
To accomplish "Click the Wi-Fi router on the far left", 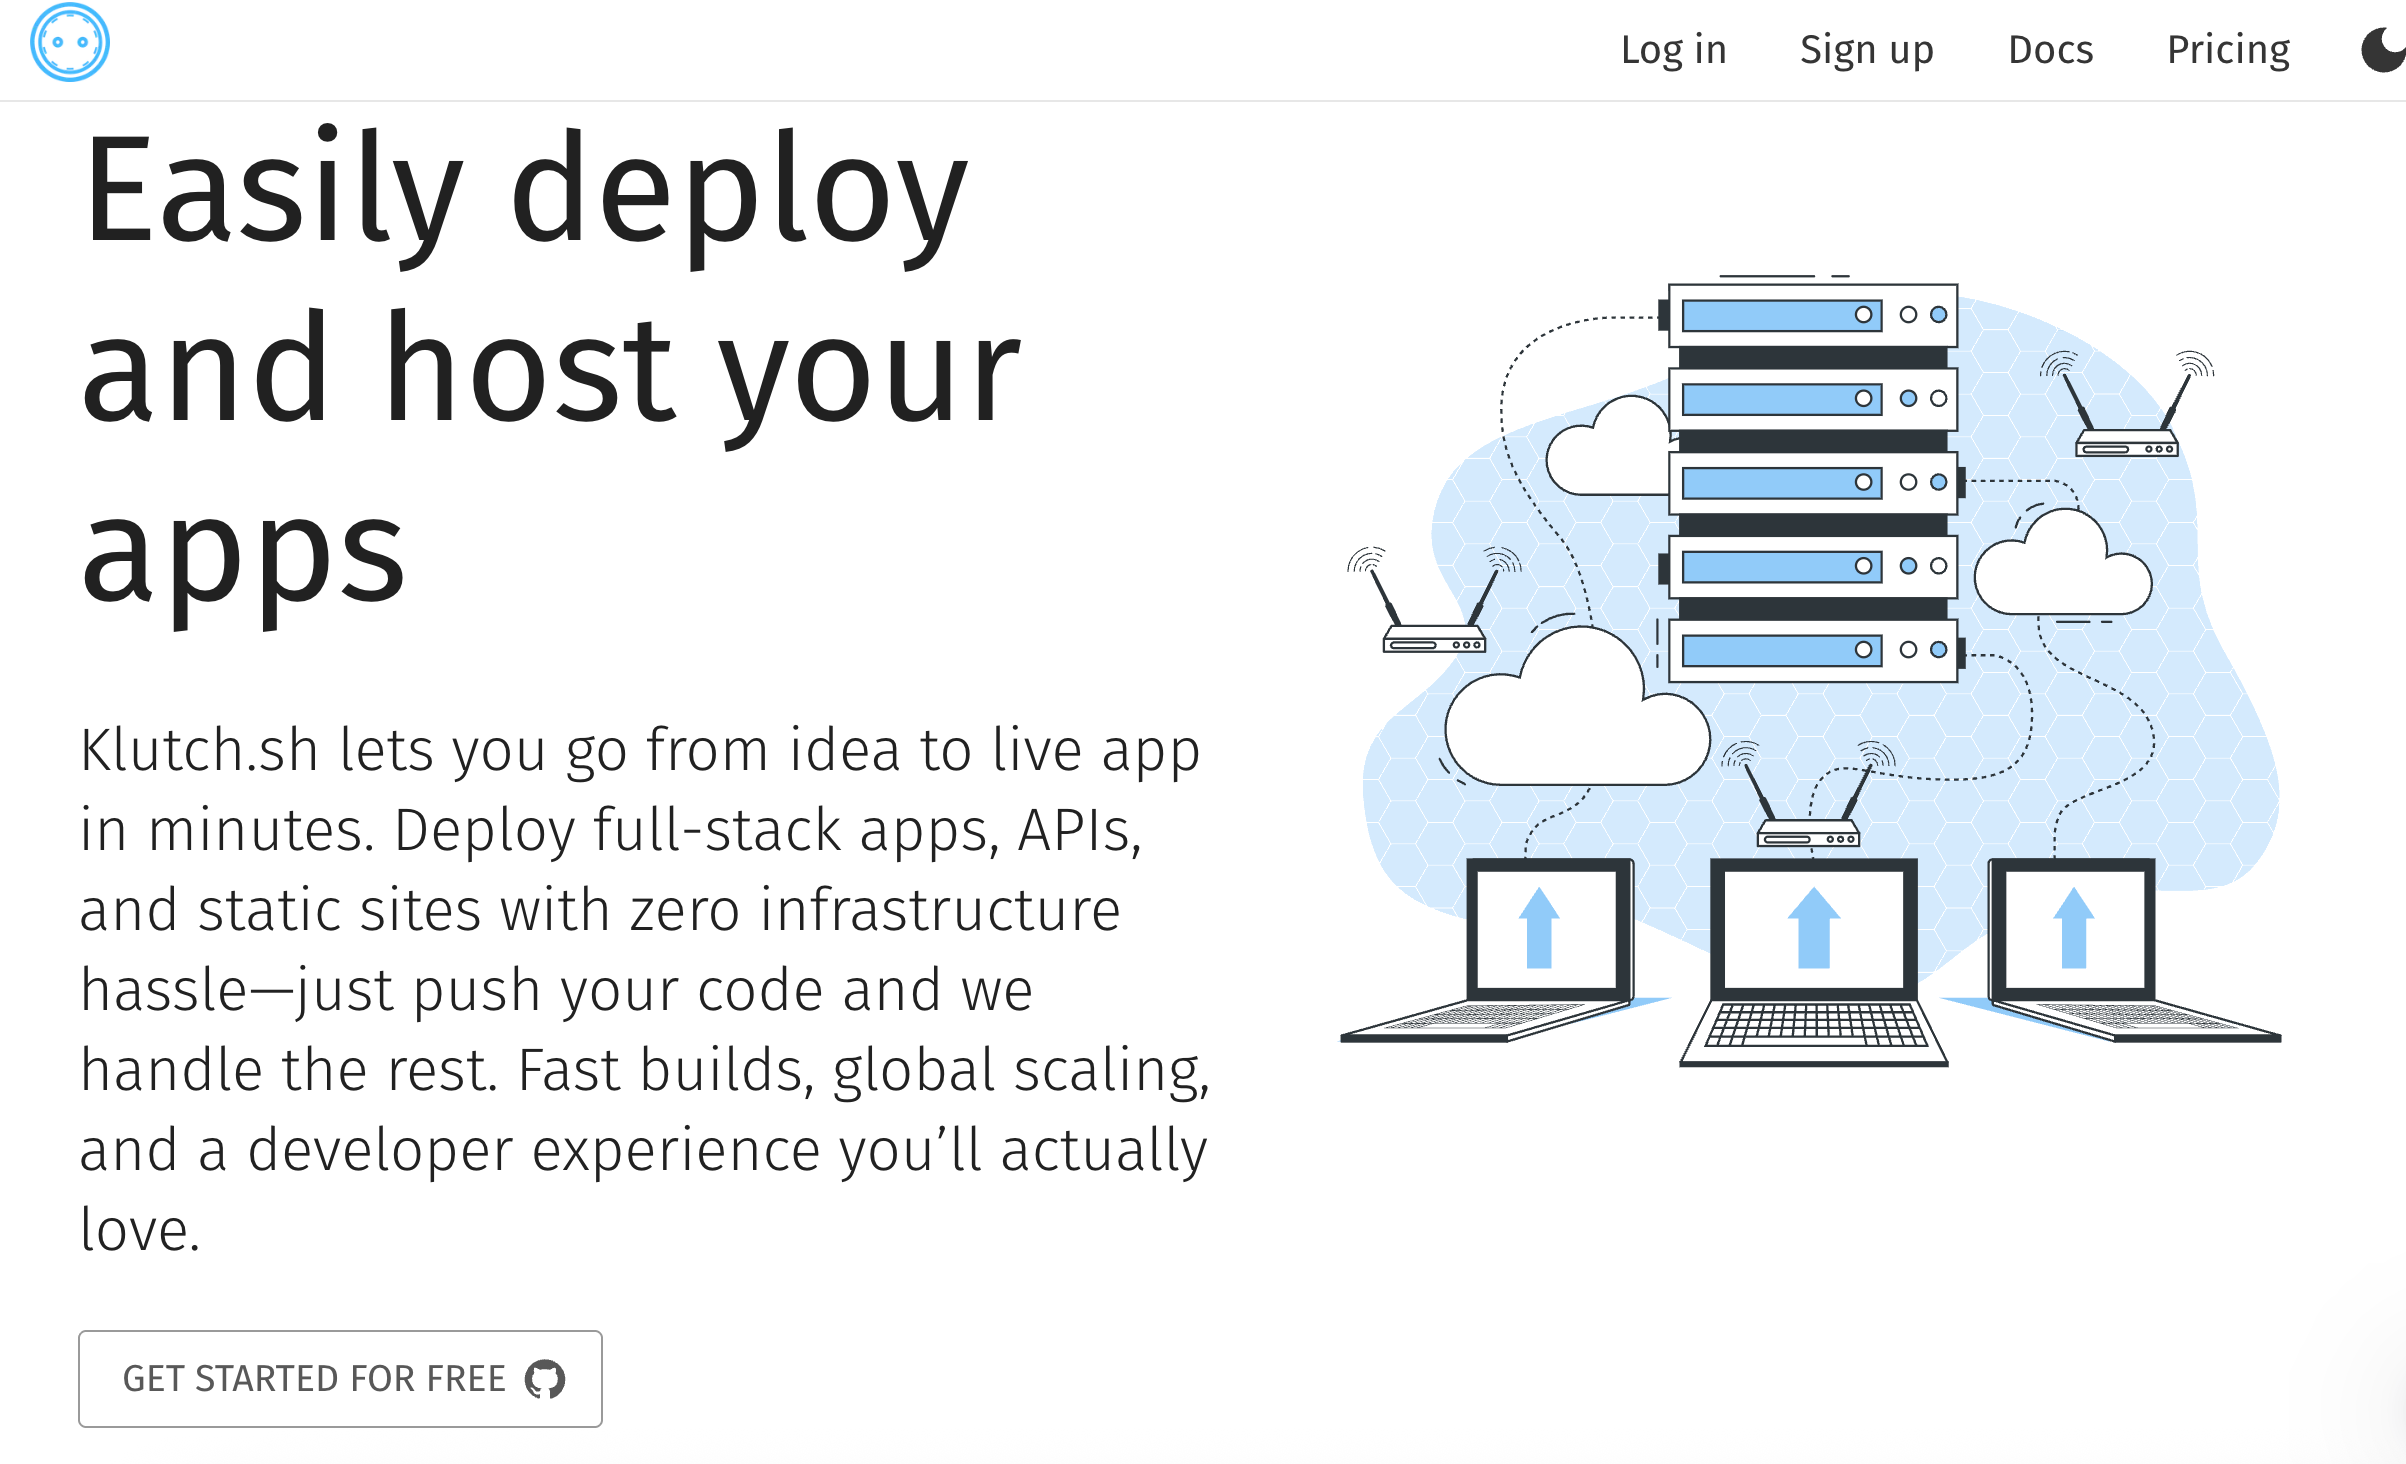I will coord(1433,638).
